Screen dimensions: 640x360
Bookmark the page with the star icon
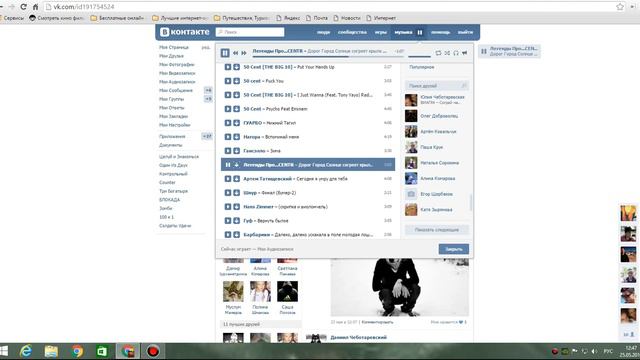pos(620,7)
